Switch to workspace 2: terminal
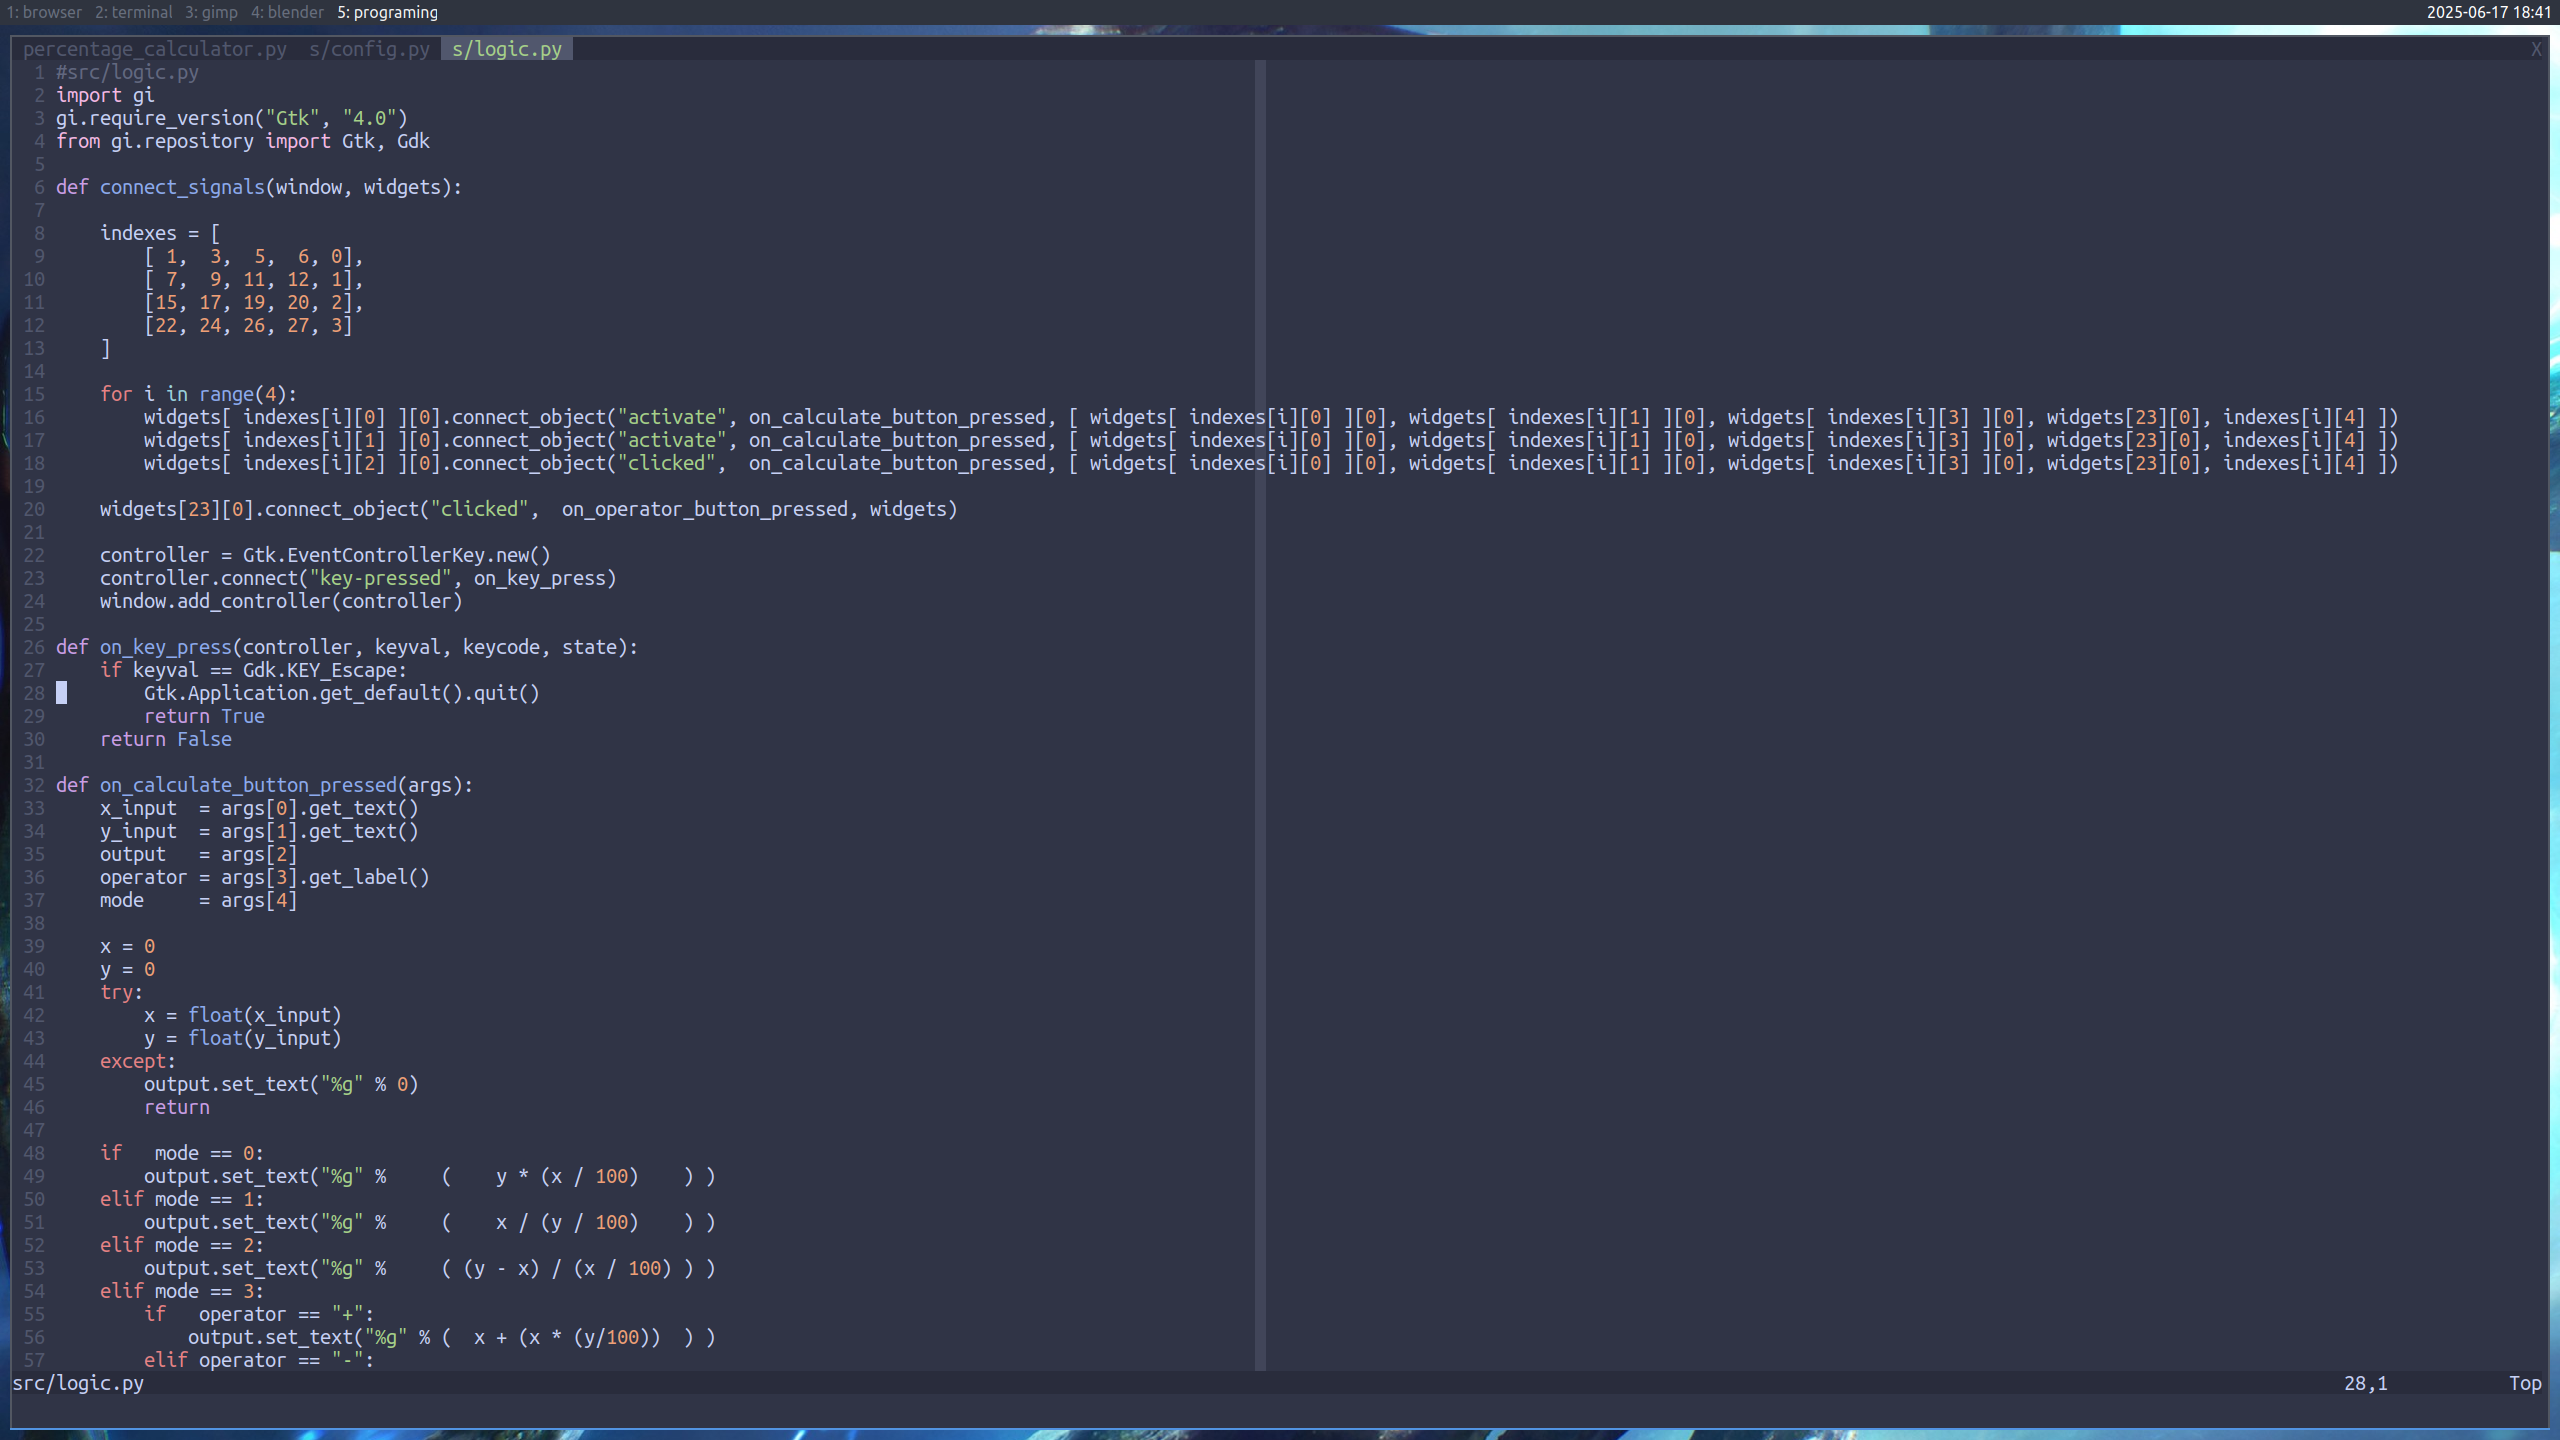This screenshot has width=2560, height=1440. 133,12
